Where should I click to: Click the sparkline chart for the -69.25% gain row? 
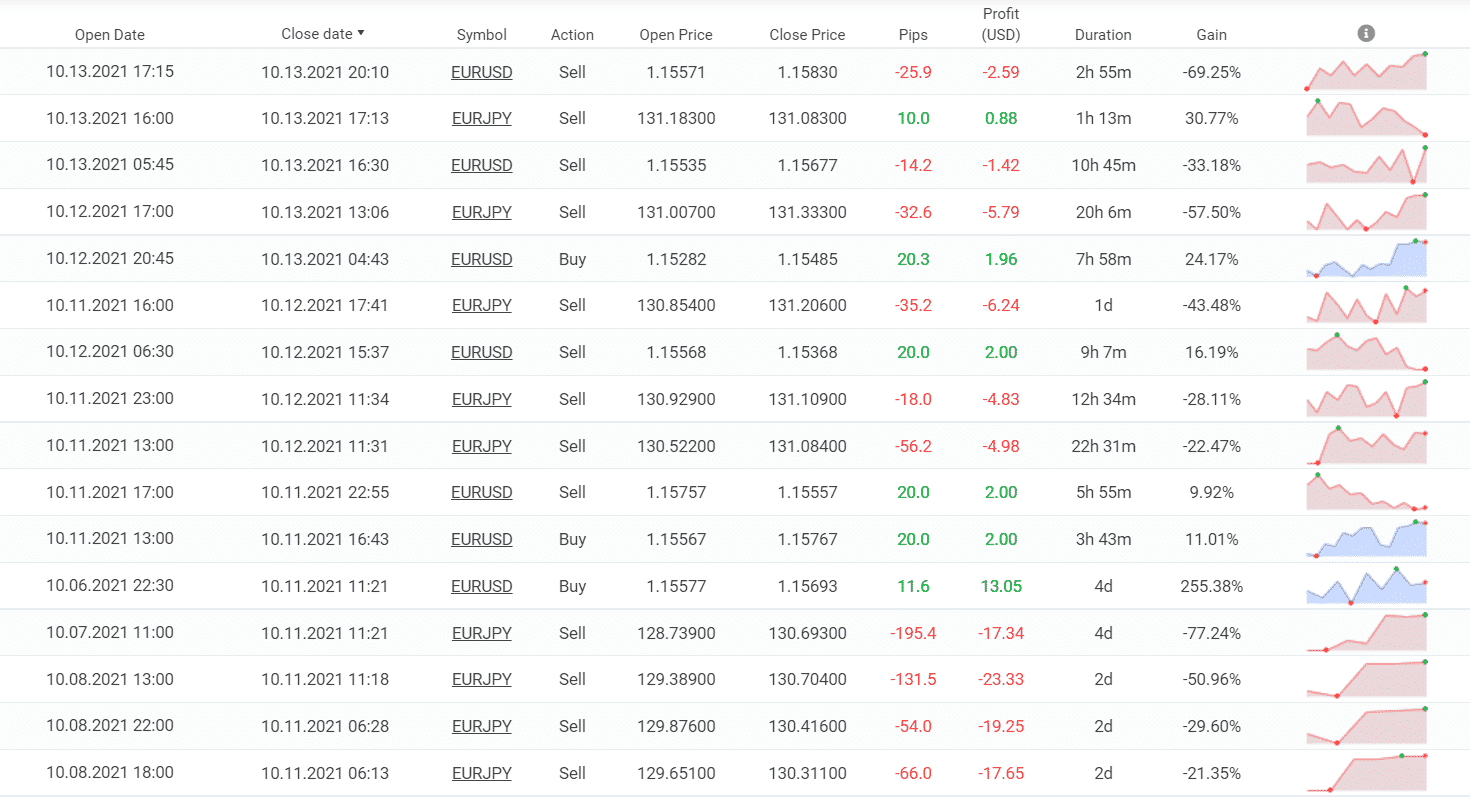click(x=1366, y=71)
